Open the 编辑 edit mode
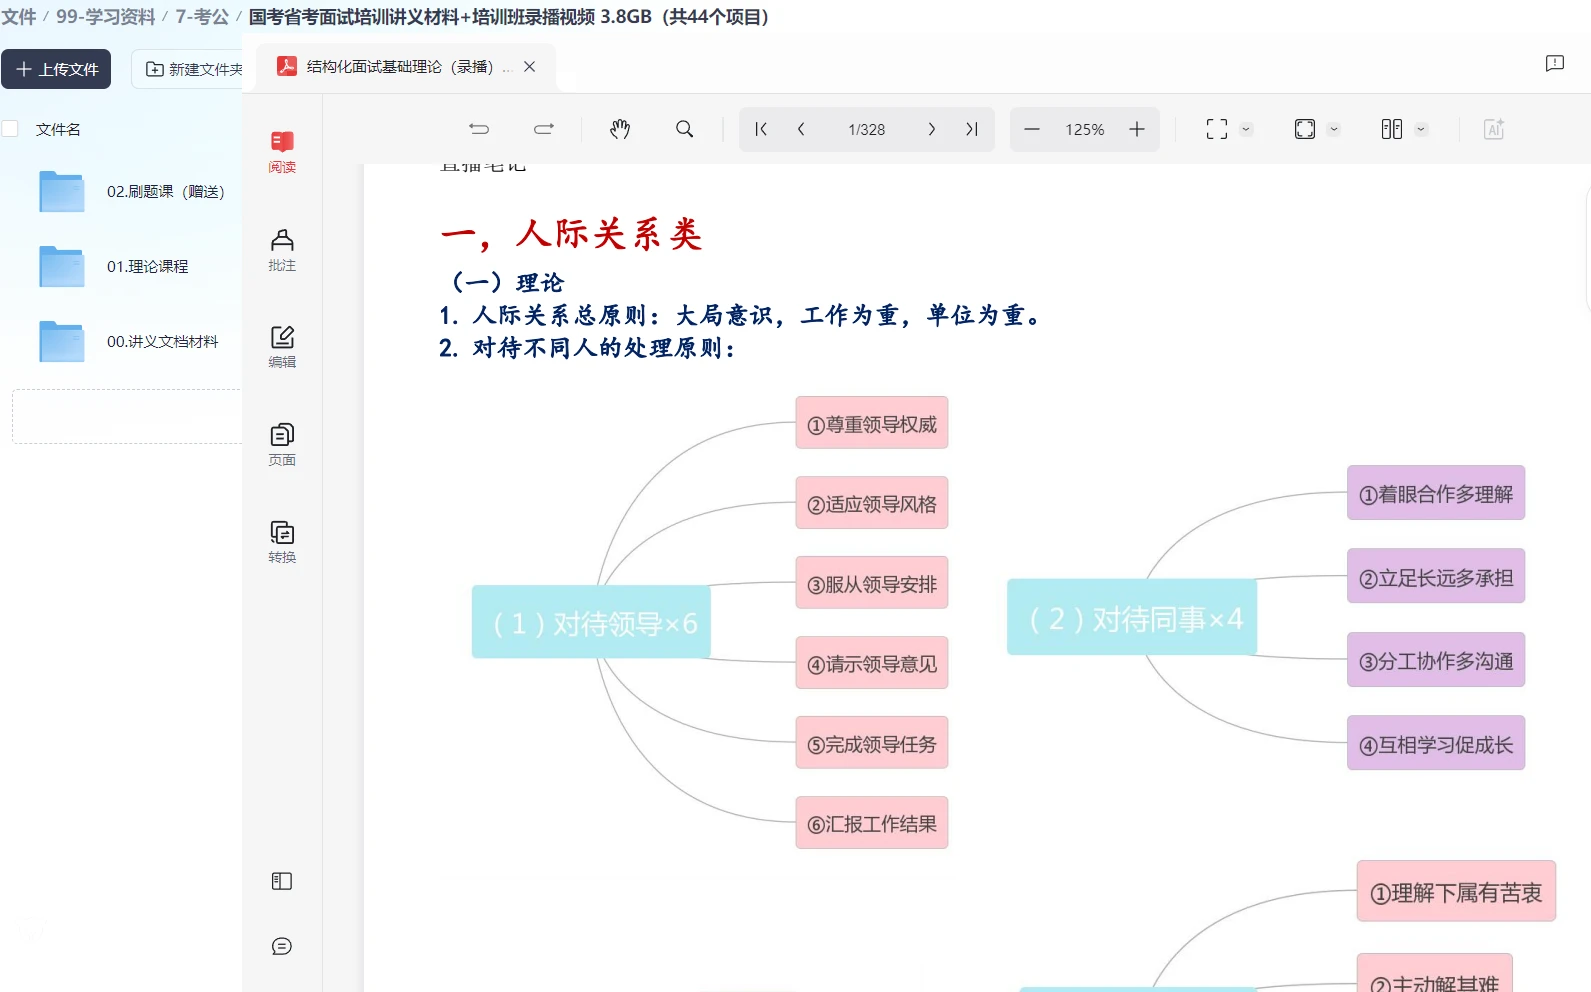Screen dimensions: 1591x992 282,347
